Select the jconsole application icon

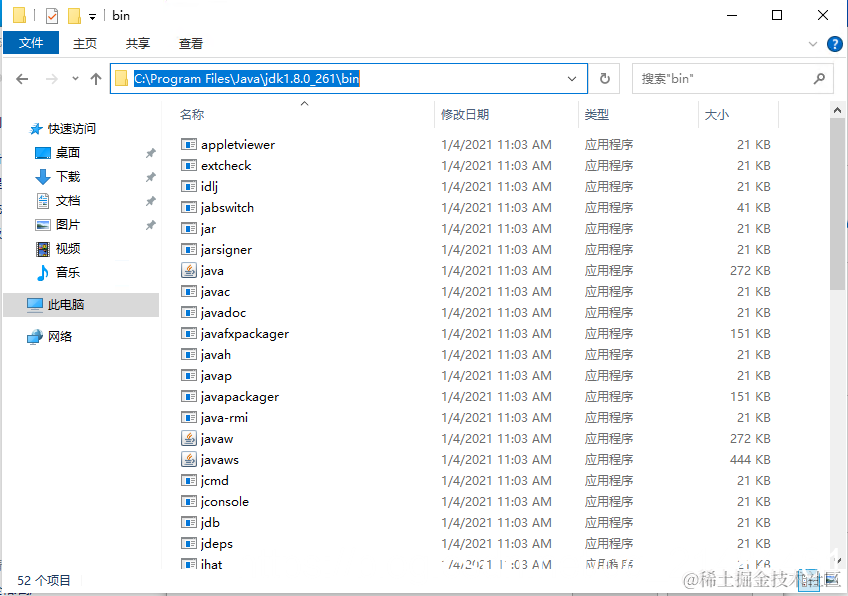[x=189, y=501]
